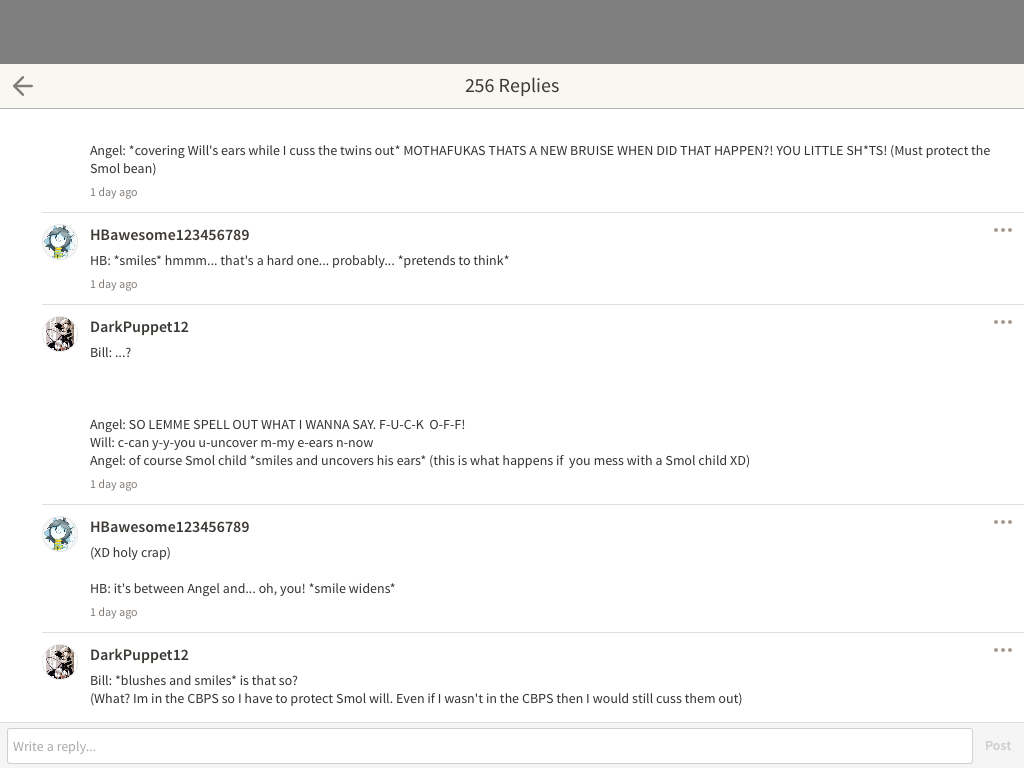1024x768 pixels.
Task: Open HBawesome123456789's avatar beside "pretends to think" reply
Action: (x=60, y=242)
